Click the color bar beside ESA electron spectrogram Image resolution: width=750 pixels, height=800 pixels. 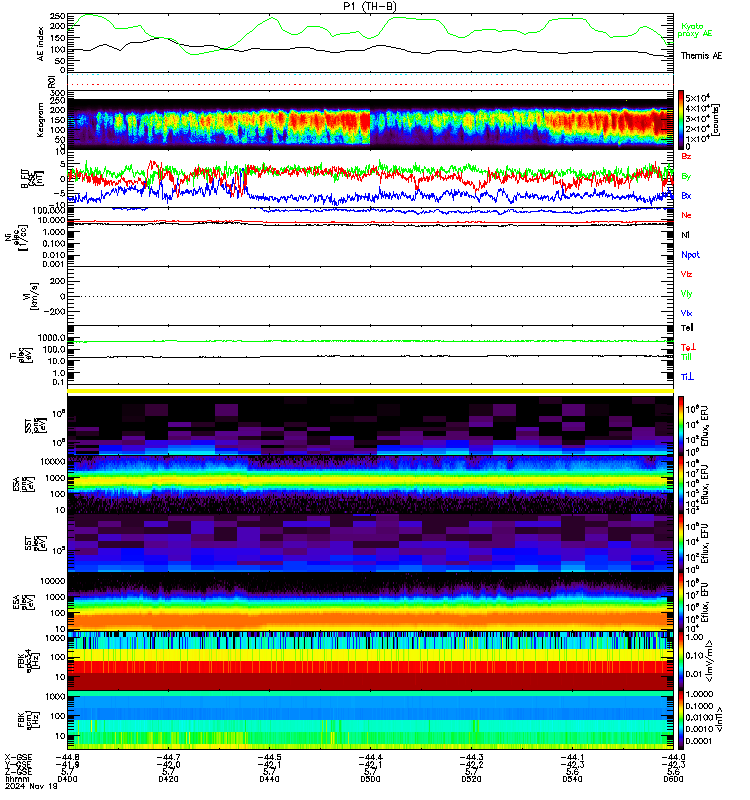[x=681, y=602]
